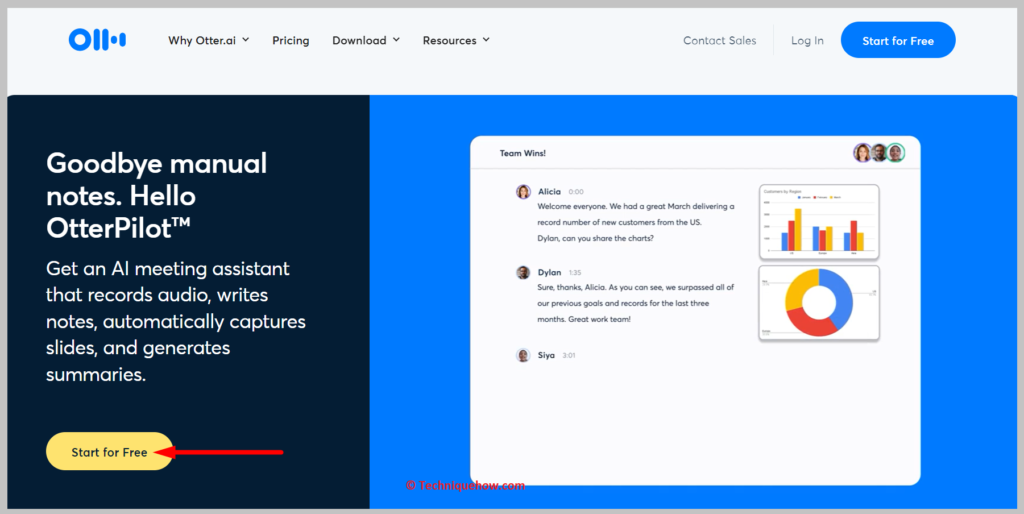Click Alicia's avatar in the transcript

tap(523, 191)
